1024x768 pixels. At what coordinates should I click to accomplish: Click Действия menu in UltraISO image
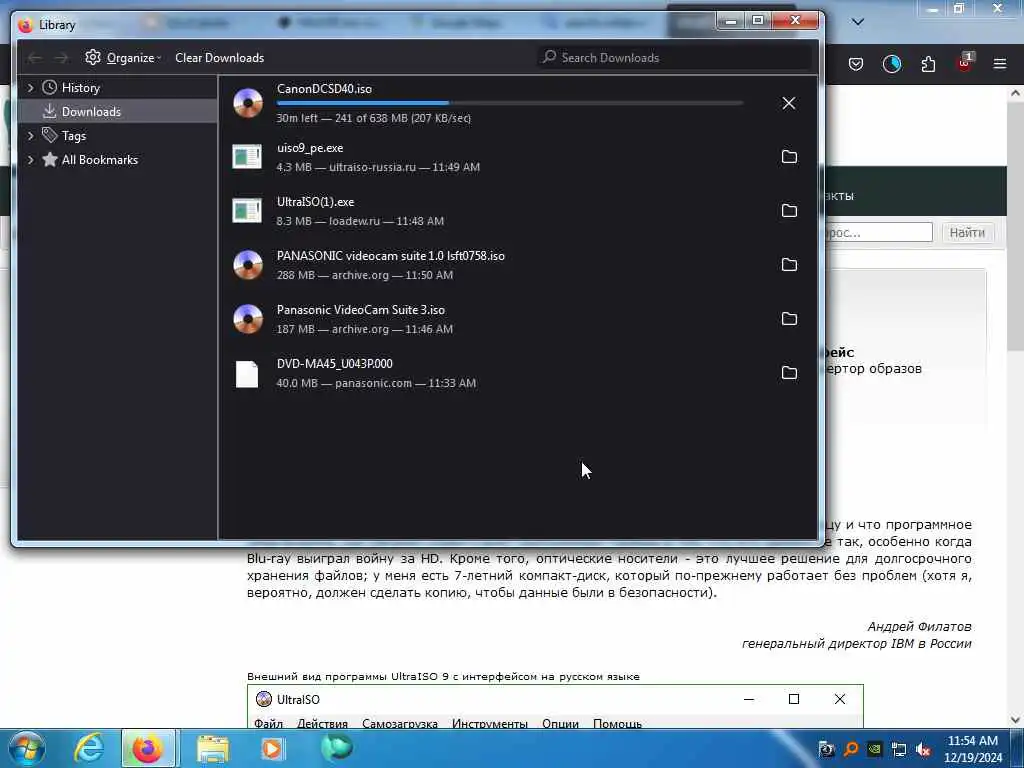tap(323, 723)
